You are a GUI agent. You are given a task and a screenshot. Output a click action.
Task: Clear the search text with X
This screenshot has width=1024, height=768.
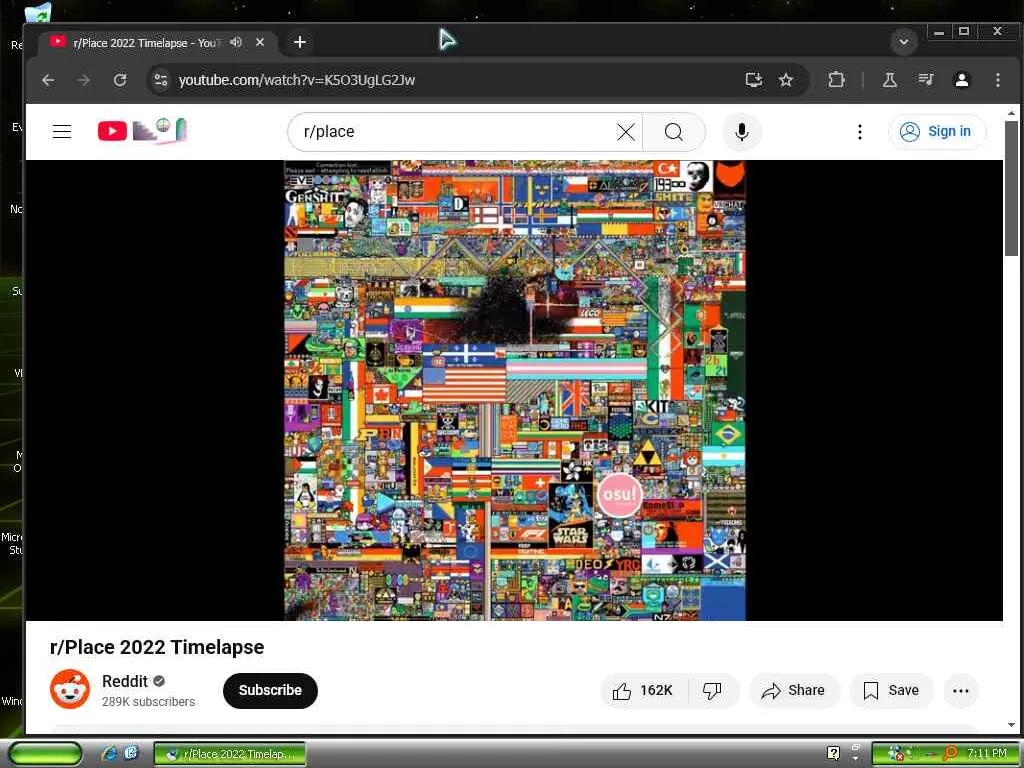click(626, 132)
